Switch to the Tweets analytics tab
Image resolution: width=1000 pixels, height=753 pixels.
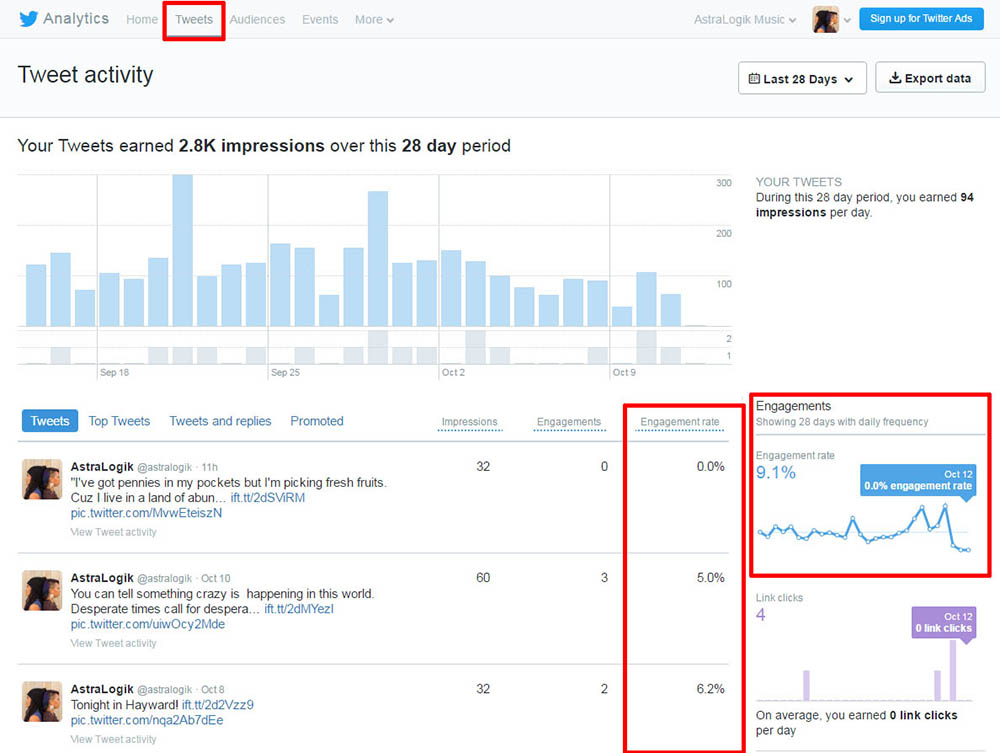click(194, 20)
